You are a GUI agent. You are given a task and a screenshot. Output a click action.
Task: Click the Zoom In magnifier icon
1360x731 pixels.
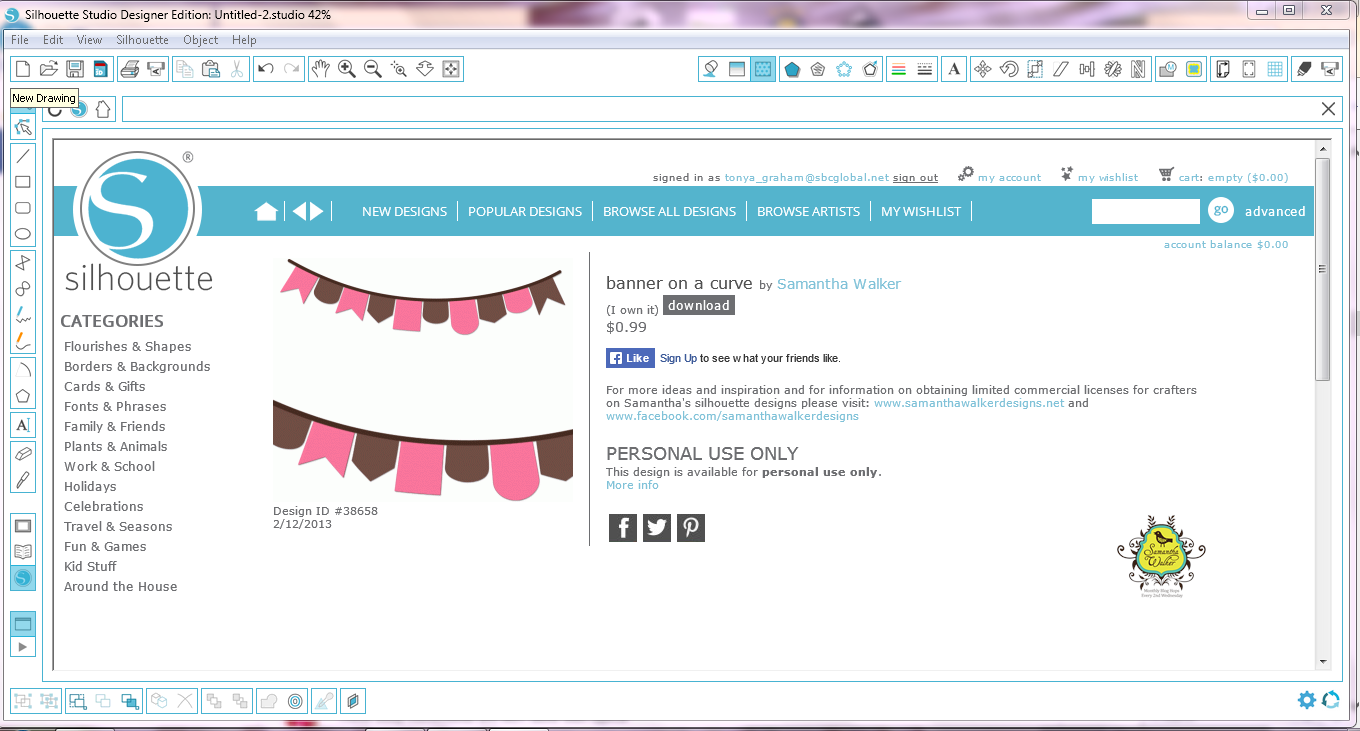tap(346, 69)
